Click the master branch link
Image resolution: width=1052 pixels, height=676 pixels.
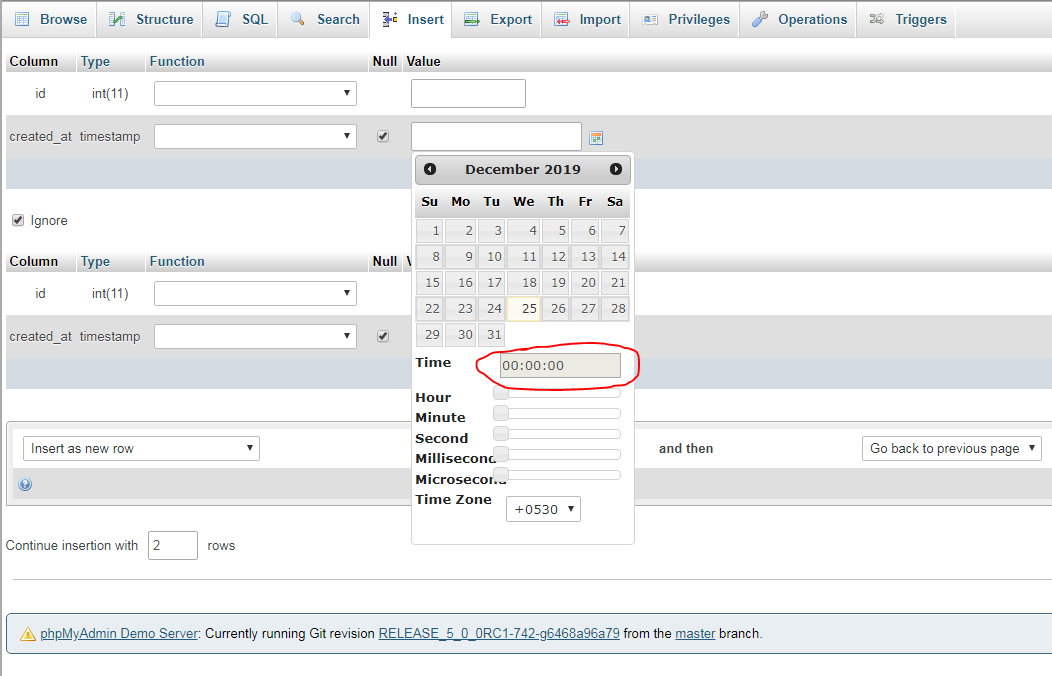[695, 633]
